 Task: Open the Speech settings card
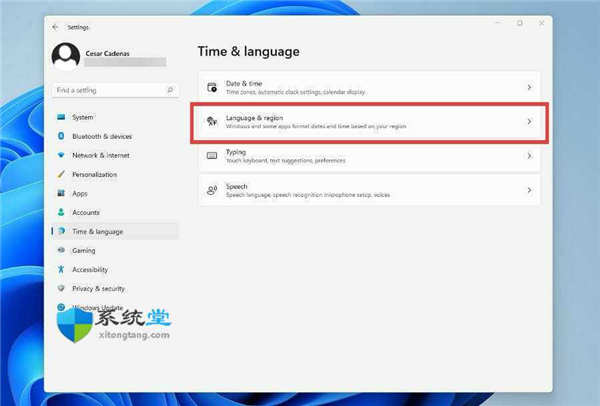point(370,190)
